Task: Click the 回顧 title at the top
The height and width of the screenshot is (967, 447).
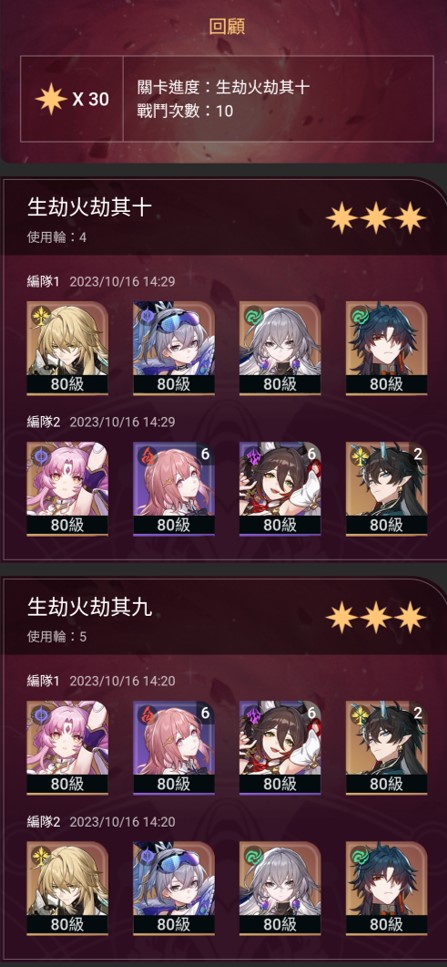Action: (x=223, y=26)
